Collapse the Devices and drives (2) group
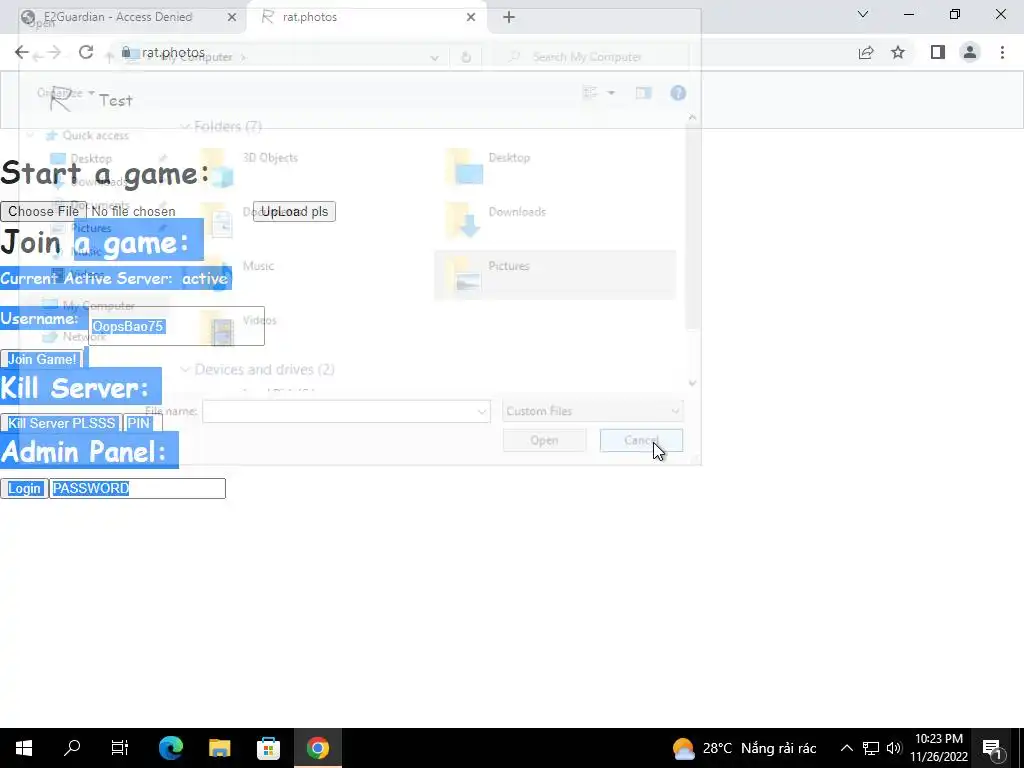 point(185,370)
